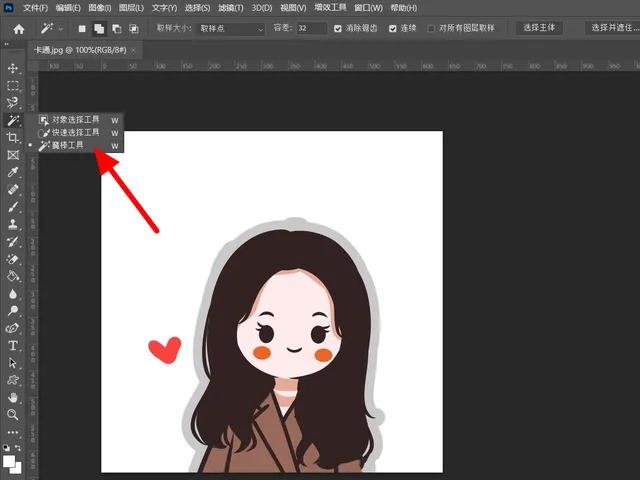640x480 pixels.
Task: Click the foreground color swatch
Action: tap(10, 461)
